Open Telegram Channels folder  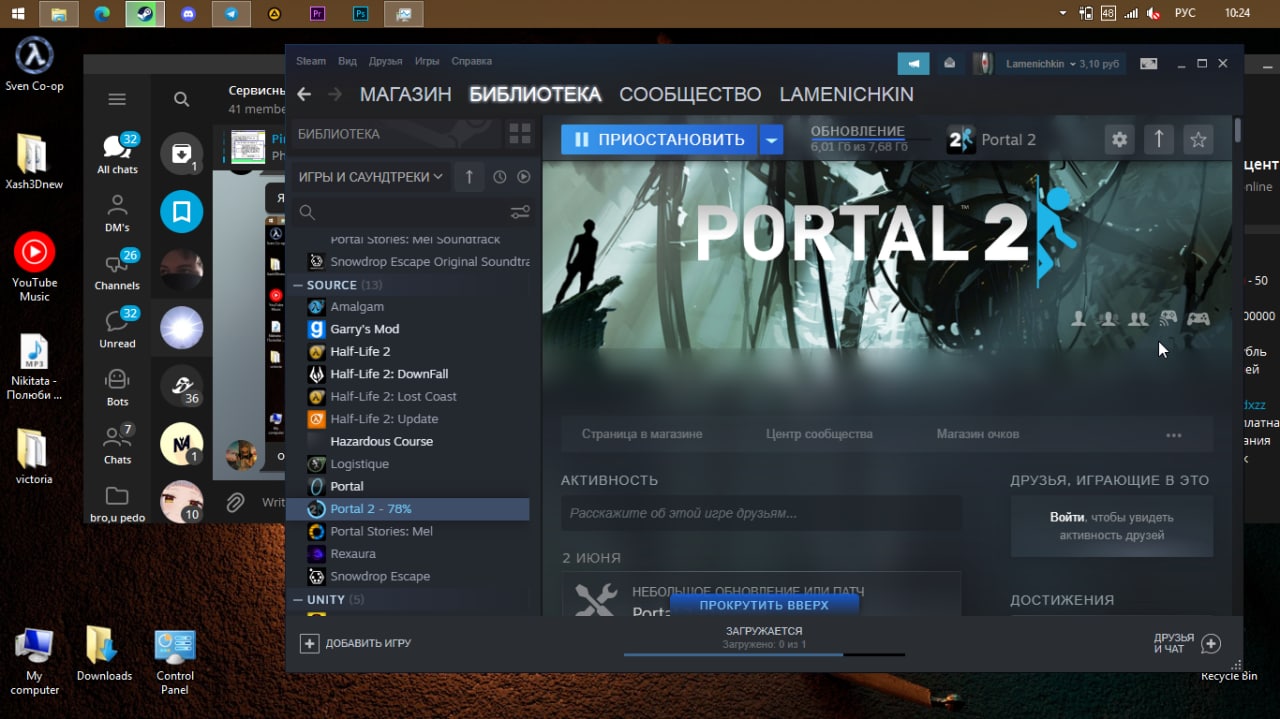[117, 268]
